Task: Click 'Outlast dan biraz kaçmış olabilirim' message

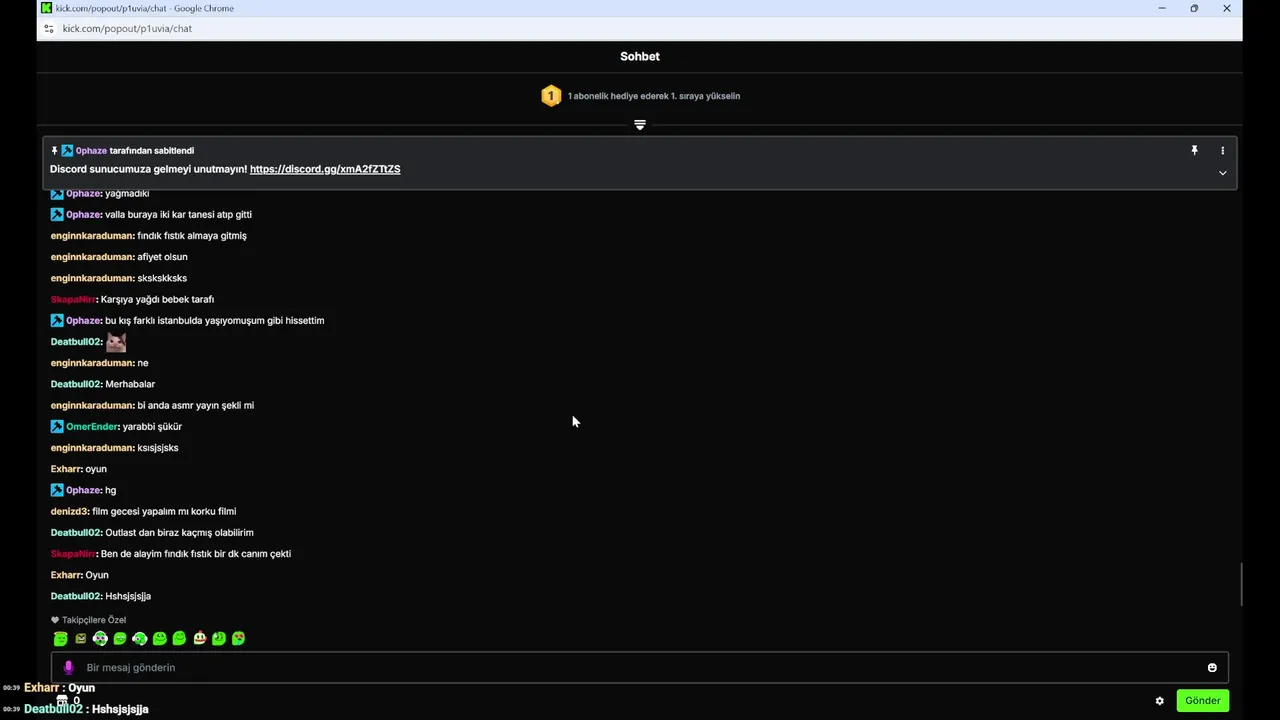Action: point(179,533)
